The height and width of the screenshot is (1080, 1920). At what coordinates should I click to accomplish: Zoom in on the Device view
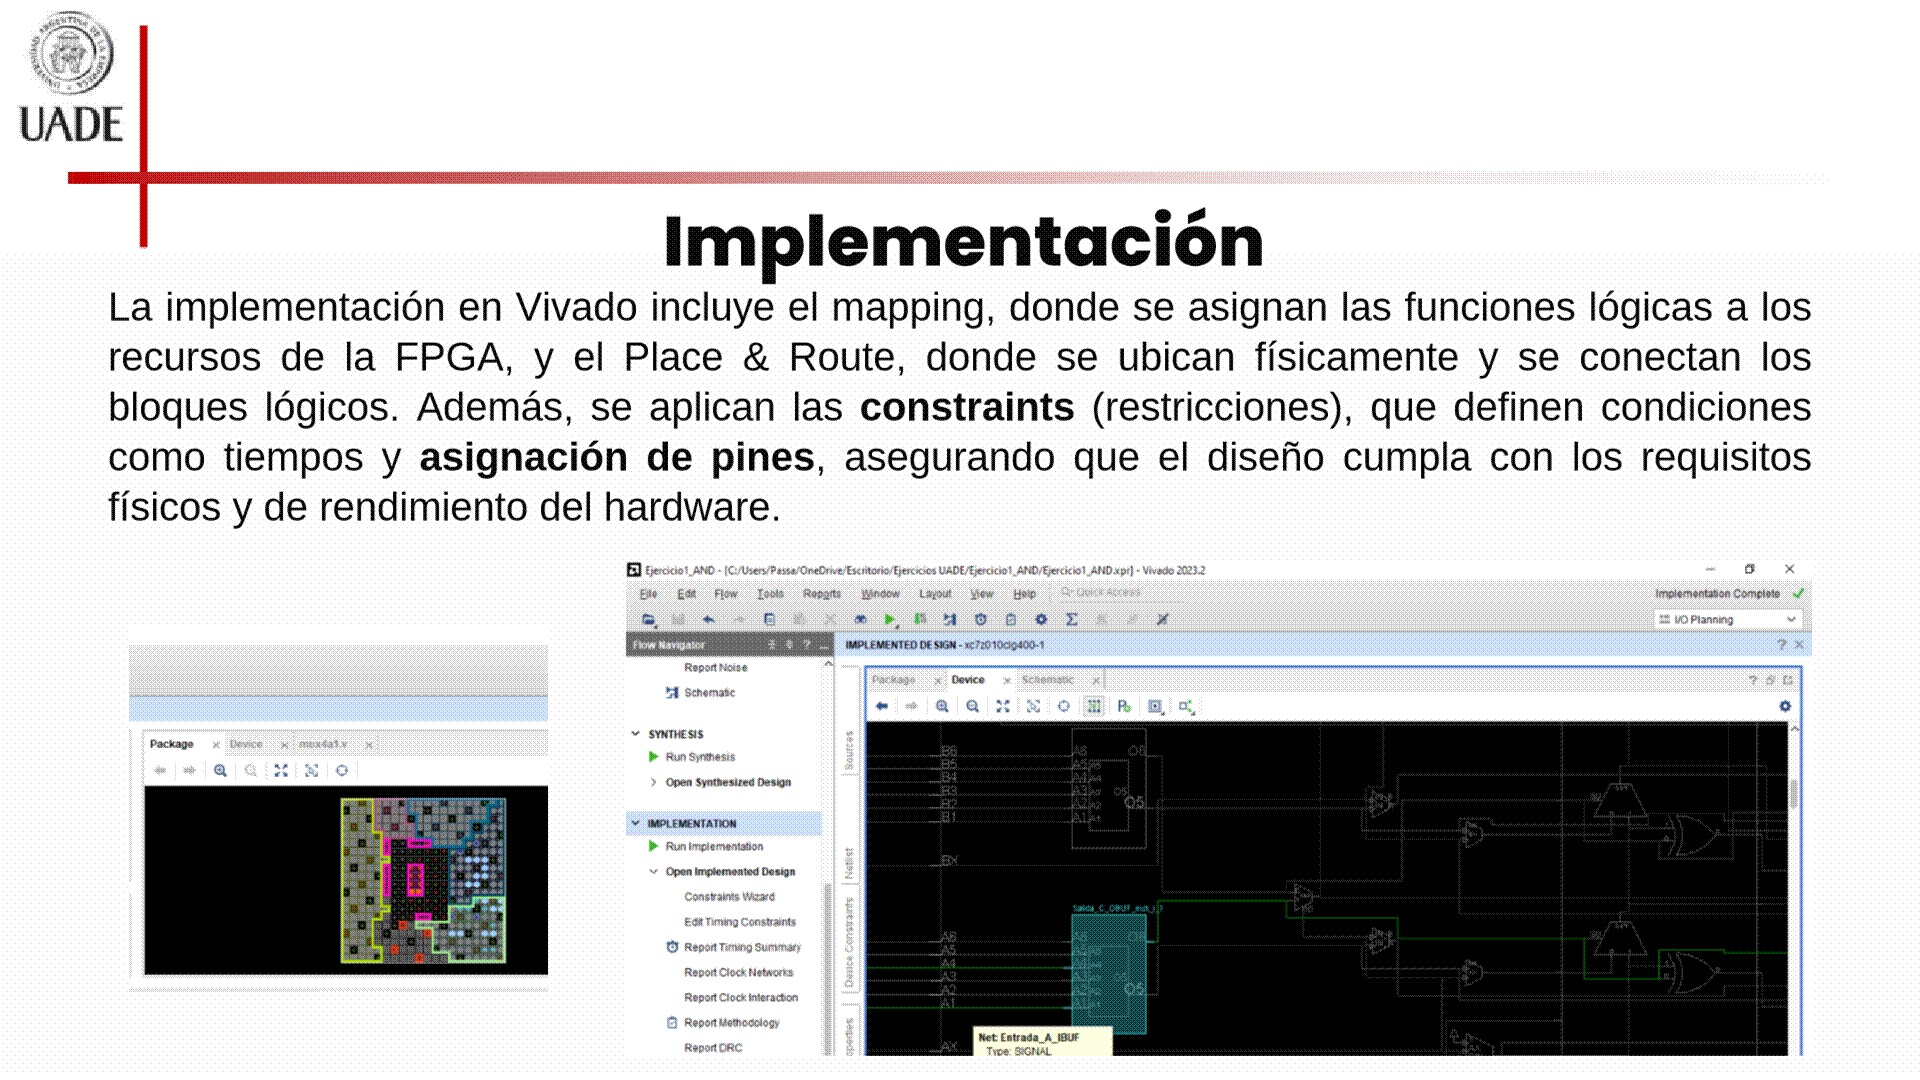[x=942, y=707]
